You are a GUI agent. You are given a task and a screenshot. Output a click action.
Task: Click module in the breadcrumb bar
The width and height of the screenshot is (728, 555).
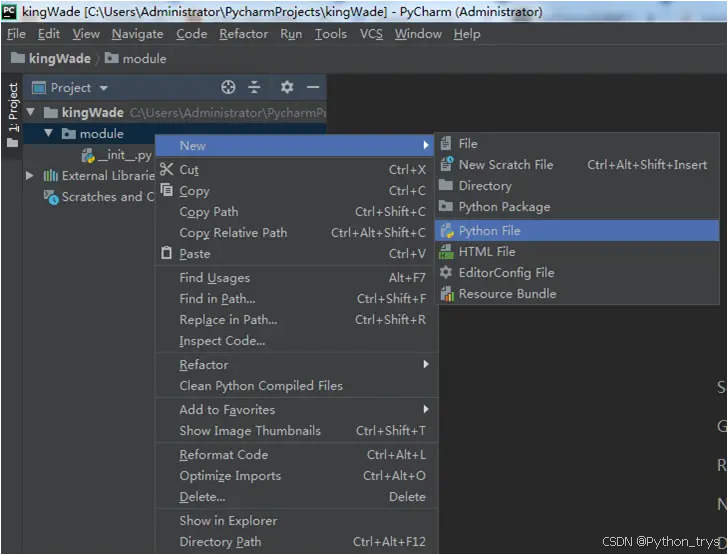click(x=144, y=59)
